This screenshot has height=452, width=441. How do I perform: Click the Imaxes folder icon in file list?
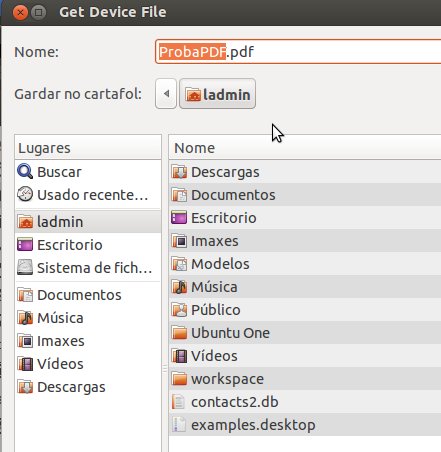pyautogui.click(x=179, y=241)
